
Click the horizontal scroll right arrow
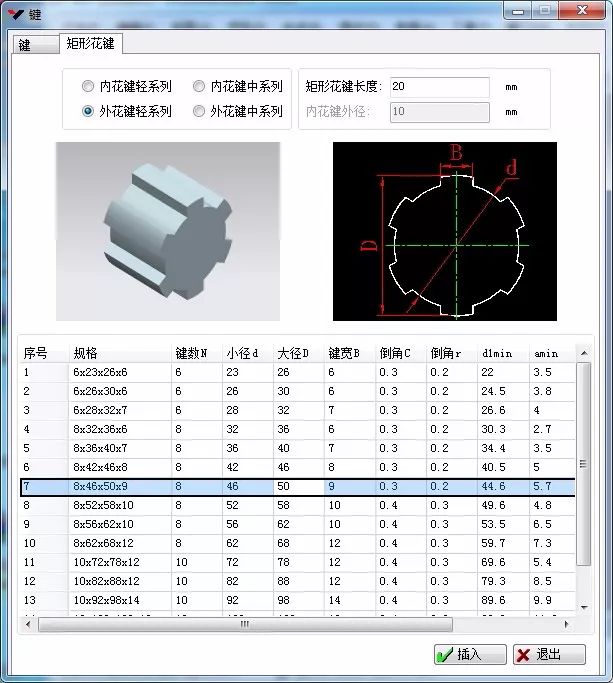click(x=566, y=624)
